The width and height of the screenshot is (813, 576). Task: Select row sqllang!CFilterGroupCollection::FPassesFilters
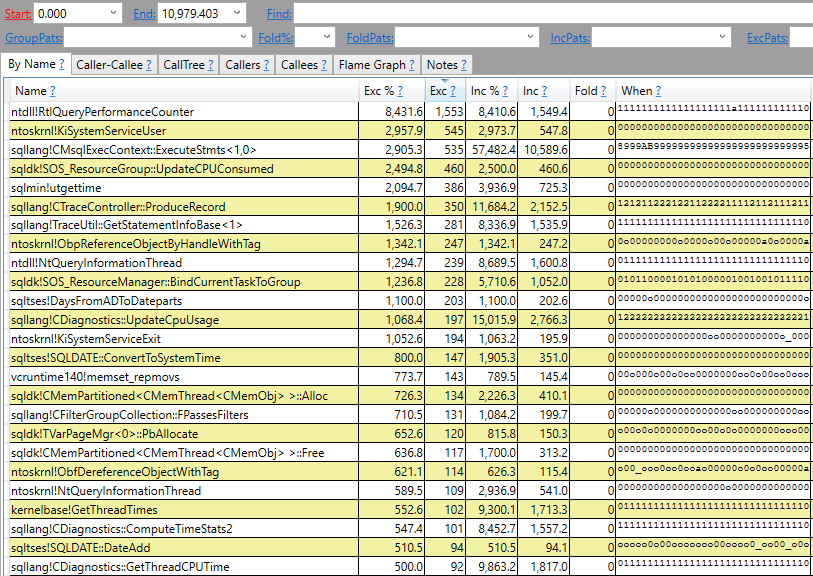(410, 415)
